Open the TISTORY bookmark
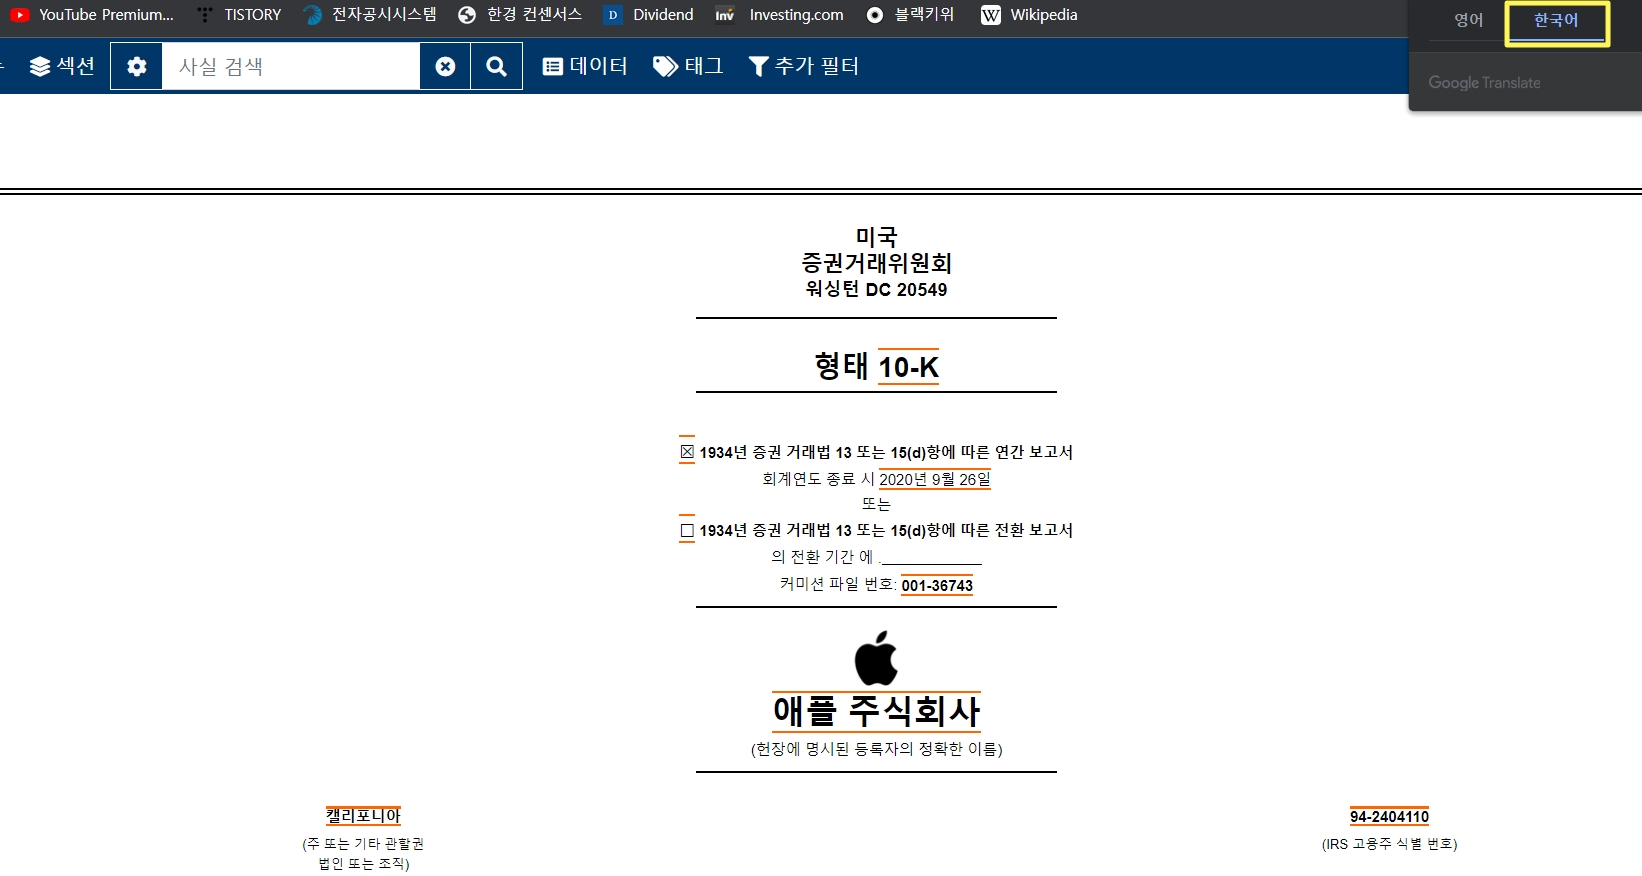Image resolution: width=1642 pixels, height=876 pixels. click(x=238, y=15)
